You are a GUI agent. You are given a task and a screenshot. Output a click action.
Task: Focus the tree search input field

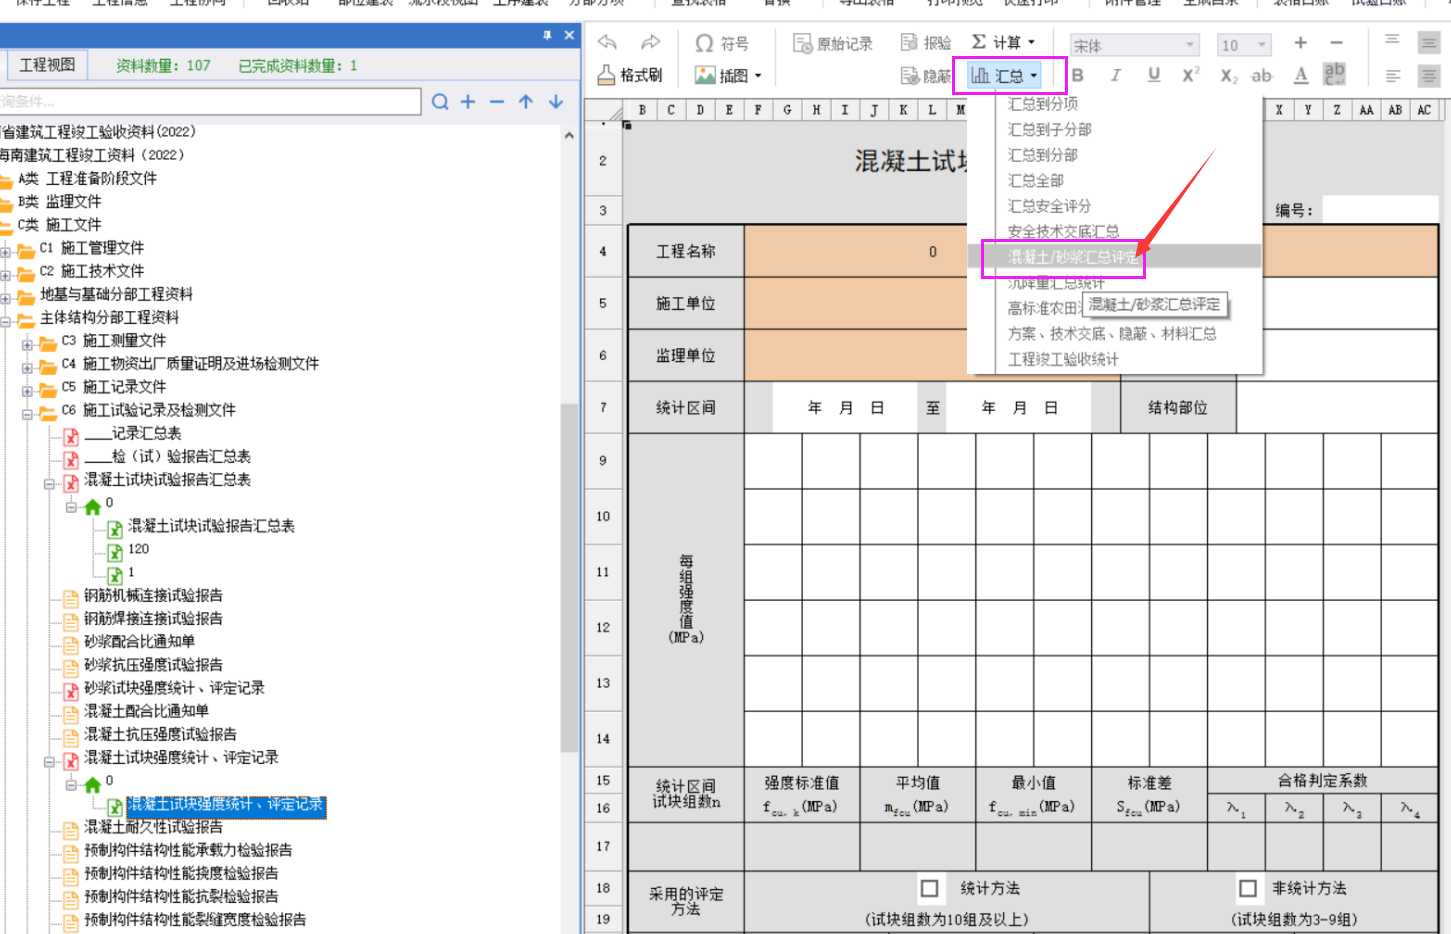click(x=210, y=102)
